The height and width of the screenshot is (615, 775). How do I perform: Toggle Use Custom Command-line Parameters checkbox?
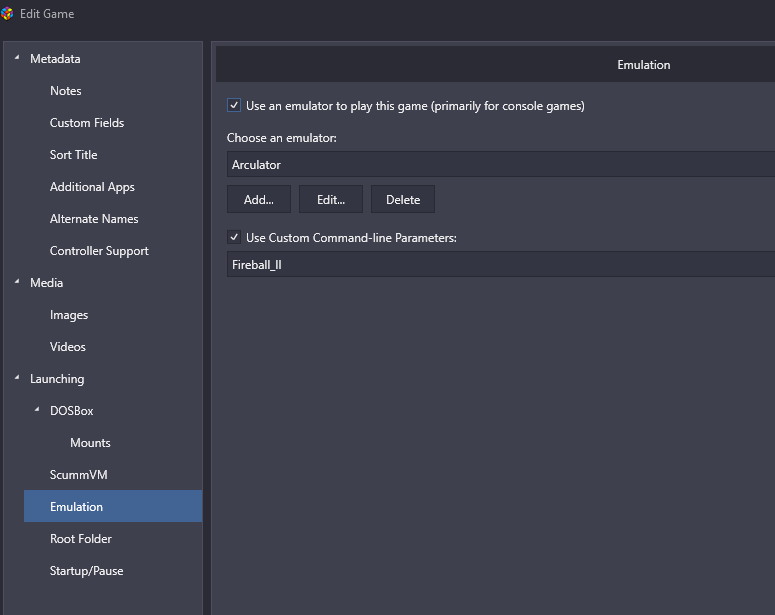(234, 237)
